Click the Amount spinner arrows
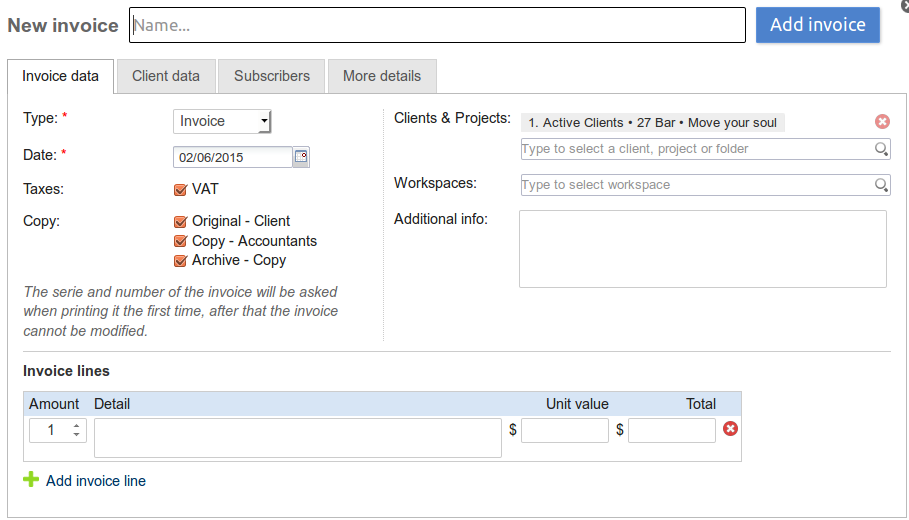The image size is (909, 520). tap(76, 430)
